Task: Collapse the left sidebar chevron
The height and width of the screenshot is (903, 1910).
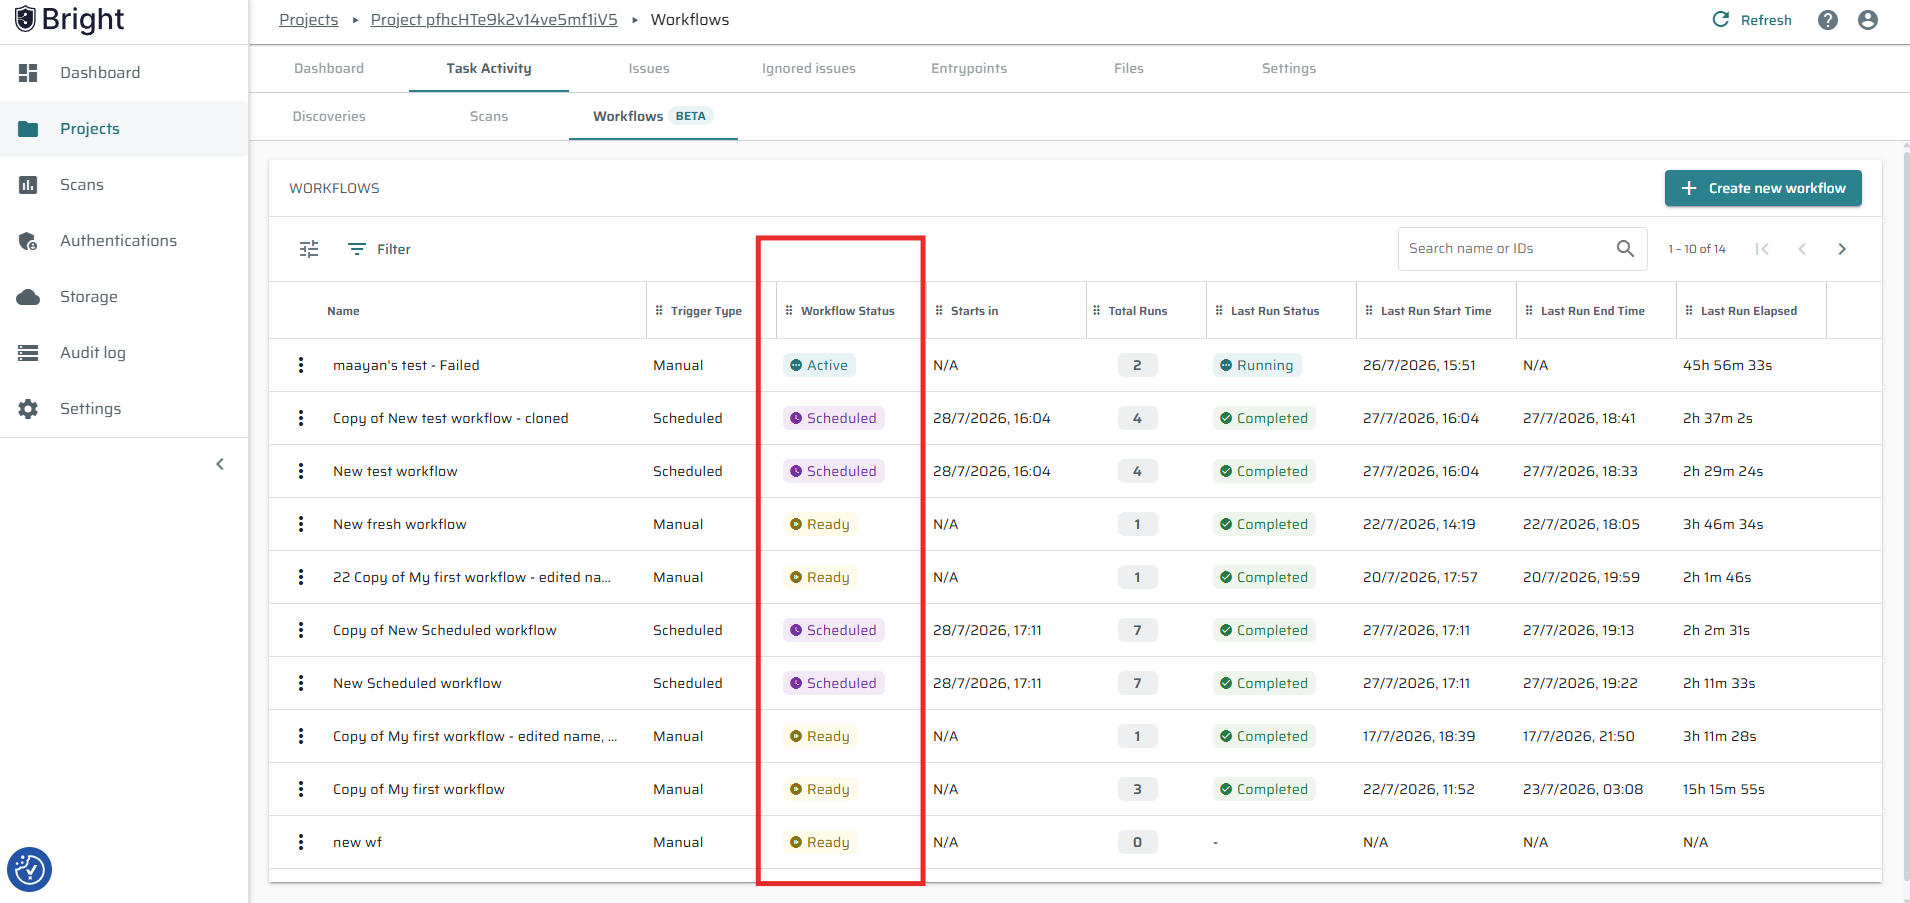Action: [220, 464]
